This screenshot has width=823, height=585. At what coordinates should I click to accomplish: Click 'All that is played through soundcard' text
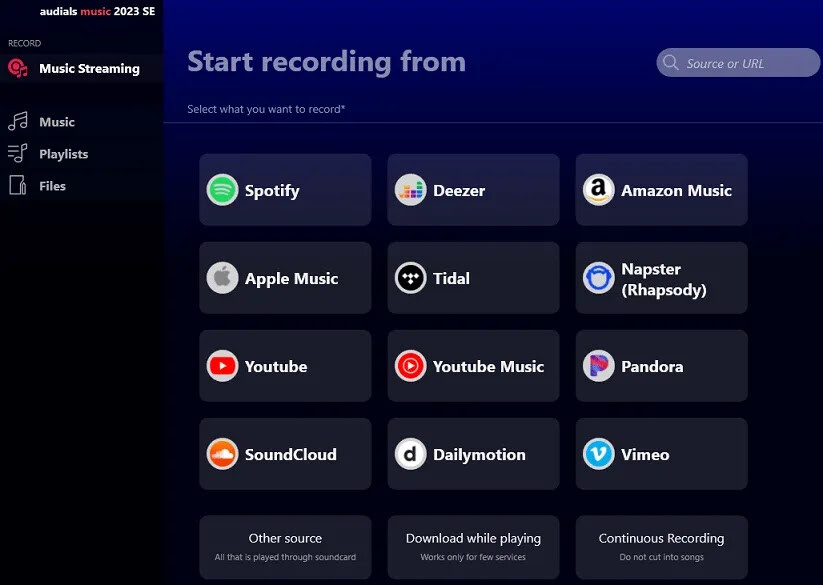coord(285,557)
